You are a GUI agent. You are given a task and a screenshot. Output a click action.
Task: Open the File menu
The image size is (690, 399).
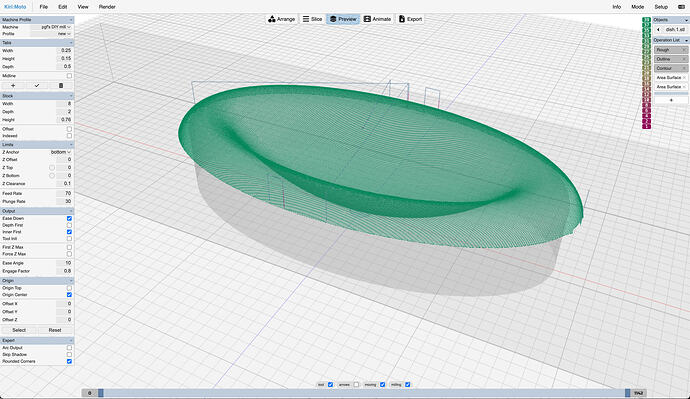click(x=44, y=7)
